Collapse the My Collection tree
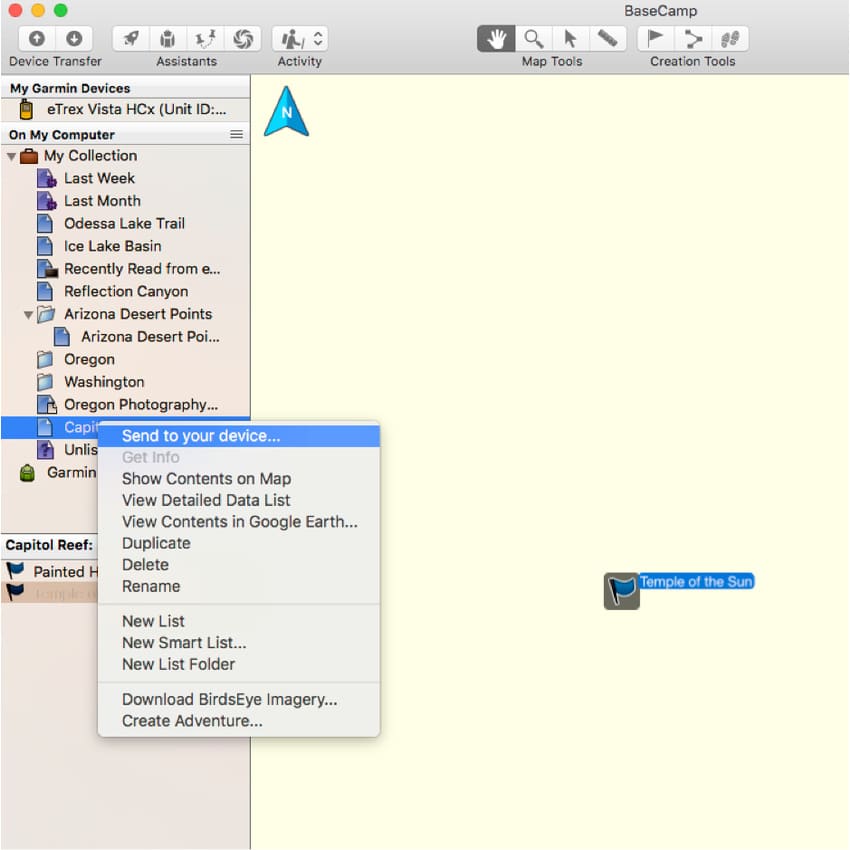The width and height of the screenshot is (850, 850). (x=11, y=157)
